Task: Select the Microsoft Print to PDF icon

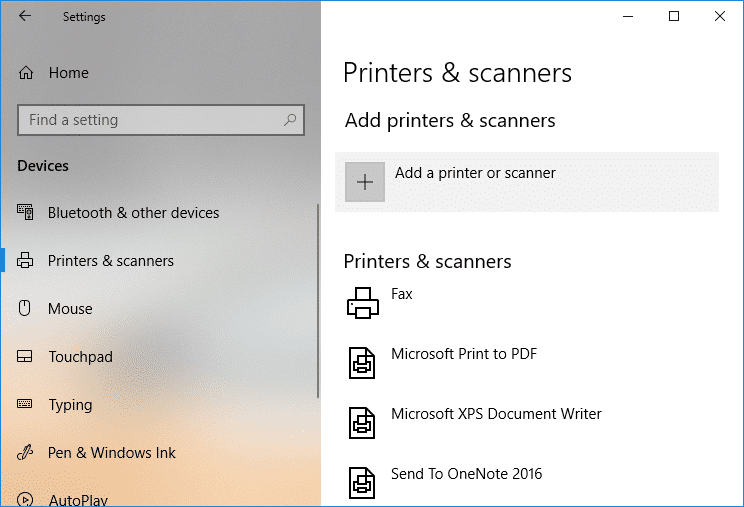Action: pyautogui.click(x=362, y=363)
